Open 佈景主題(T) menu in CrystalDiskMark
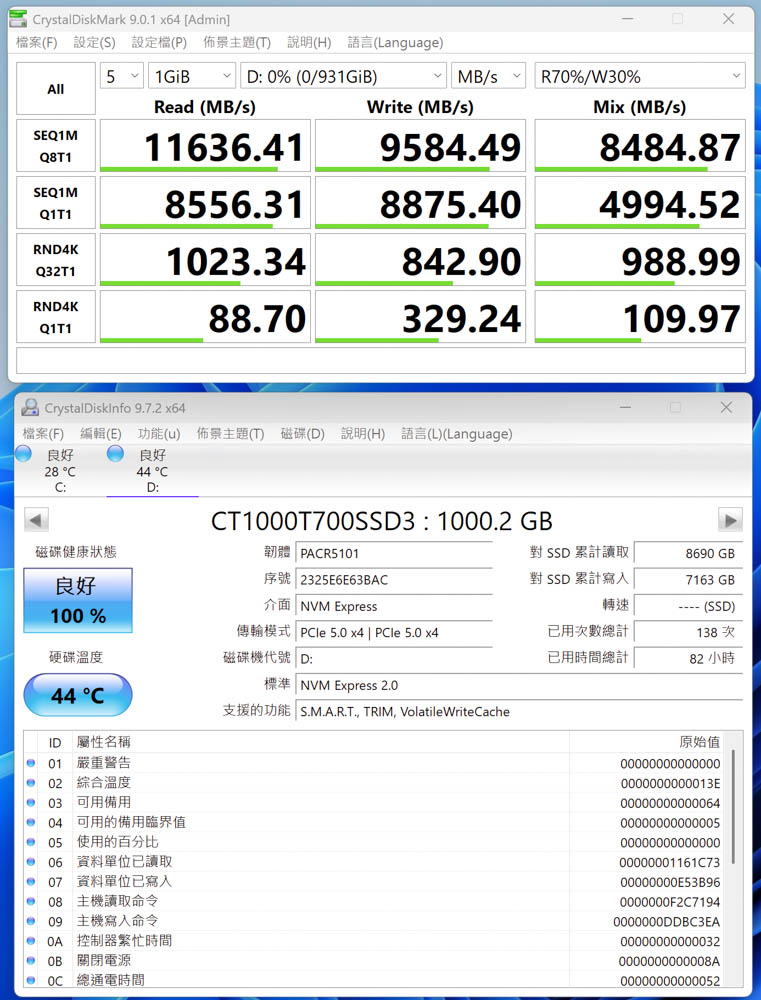 [x=236, y=43]
